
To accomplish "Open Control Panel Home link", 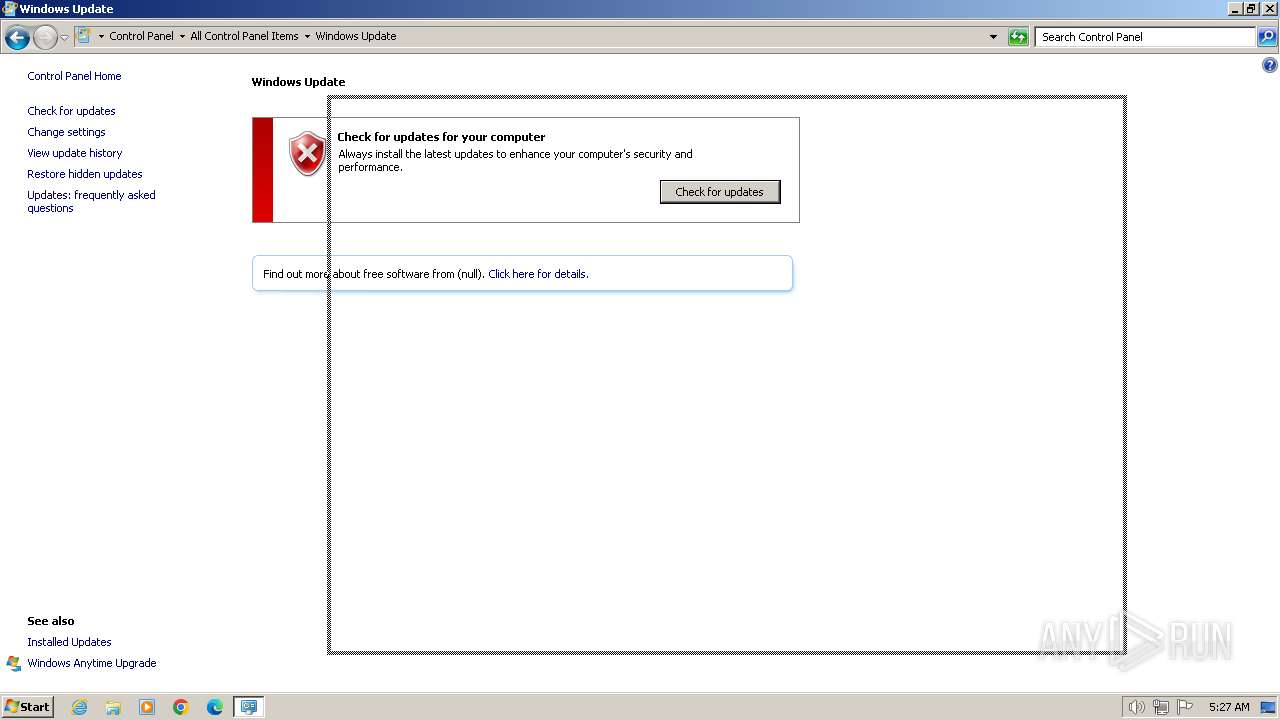I will [74, 76].
